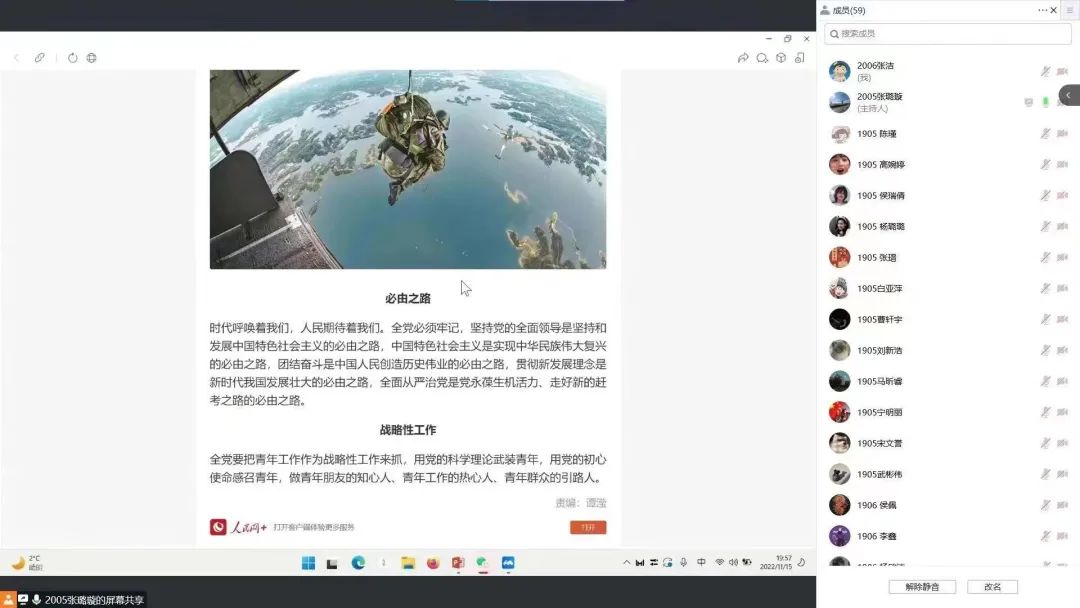Click the Windows Start button
The height and width of the screenshot is (608, 1080).
point(308,563)
